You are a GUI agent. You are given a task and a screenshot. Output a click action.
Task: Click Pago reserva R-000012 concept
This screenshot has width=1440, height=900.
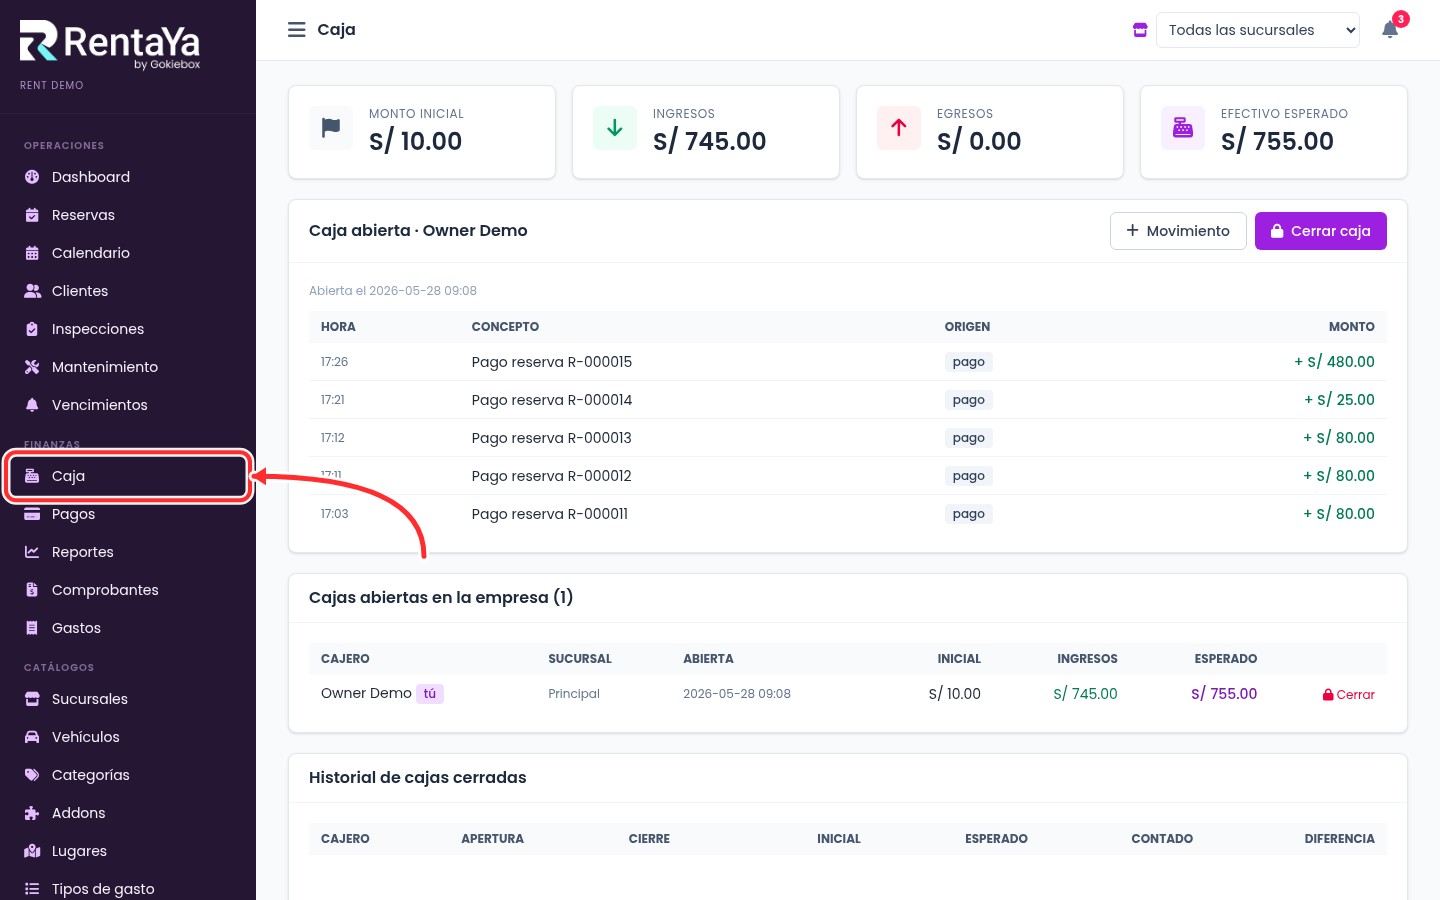coord(552,476)
